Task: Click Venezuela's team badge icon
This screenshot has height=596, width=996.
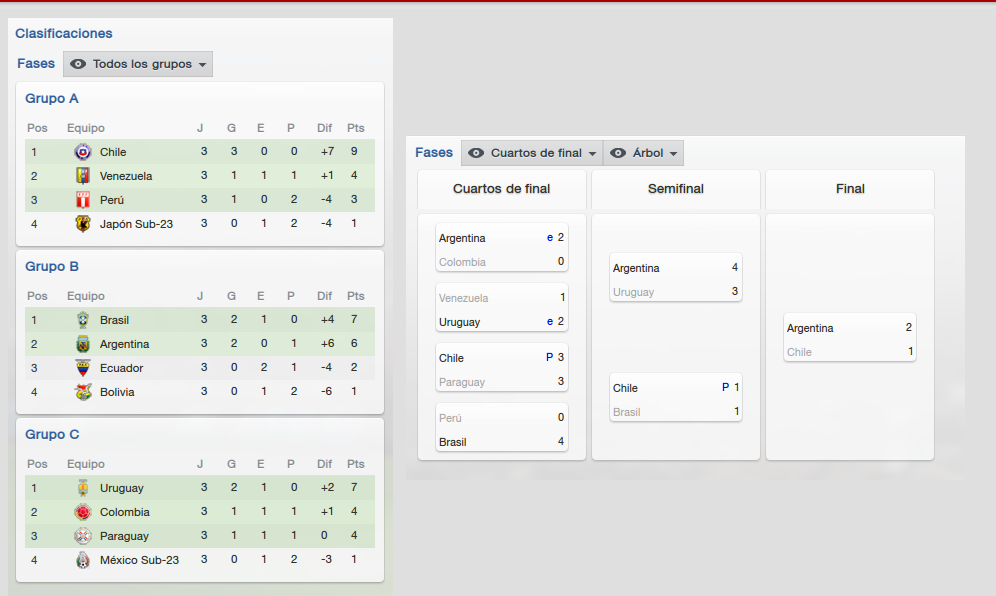Action: pos(83,176)
